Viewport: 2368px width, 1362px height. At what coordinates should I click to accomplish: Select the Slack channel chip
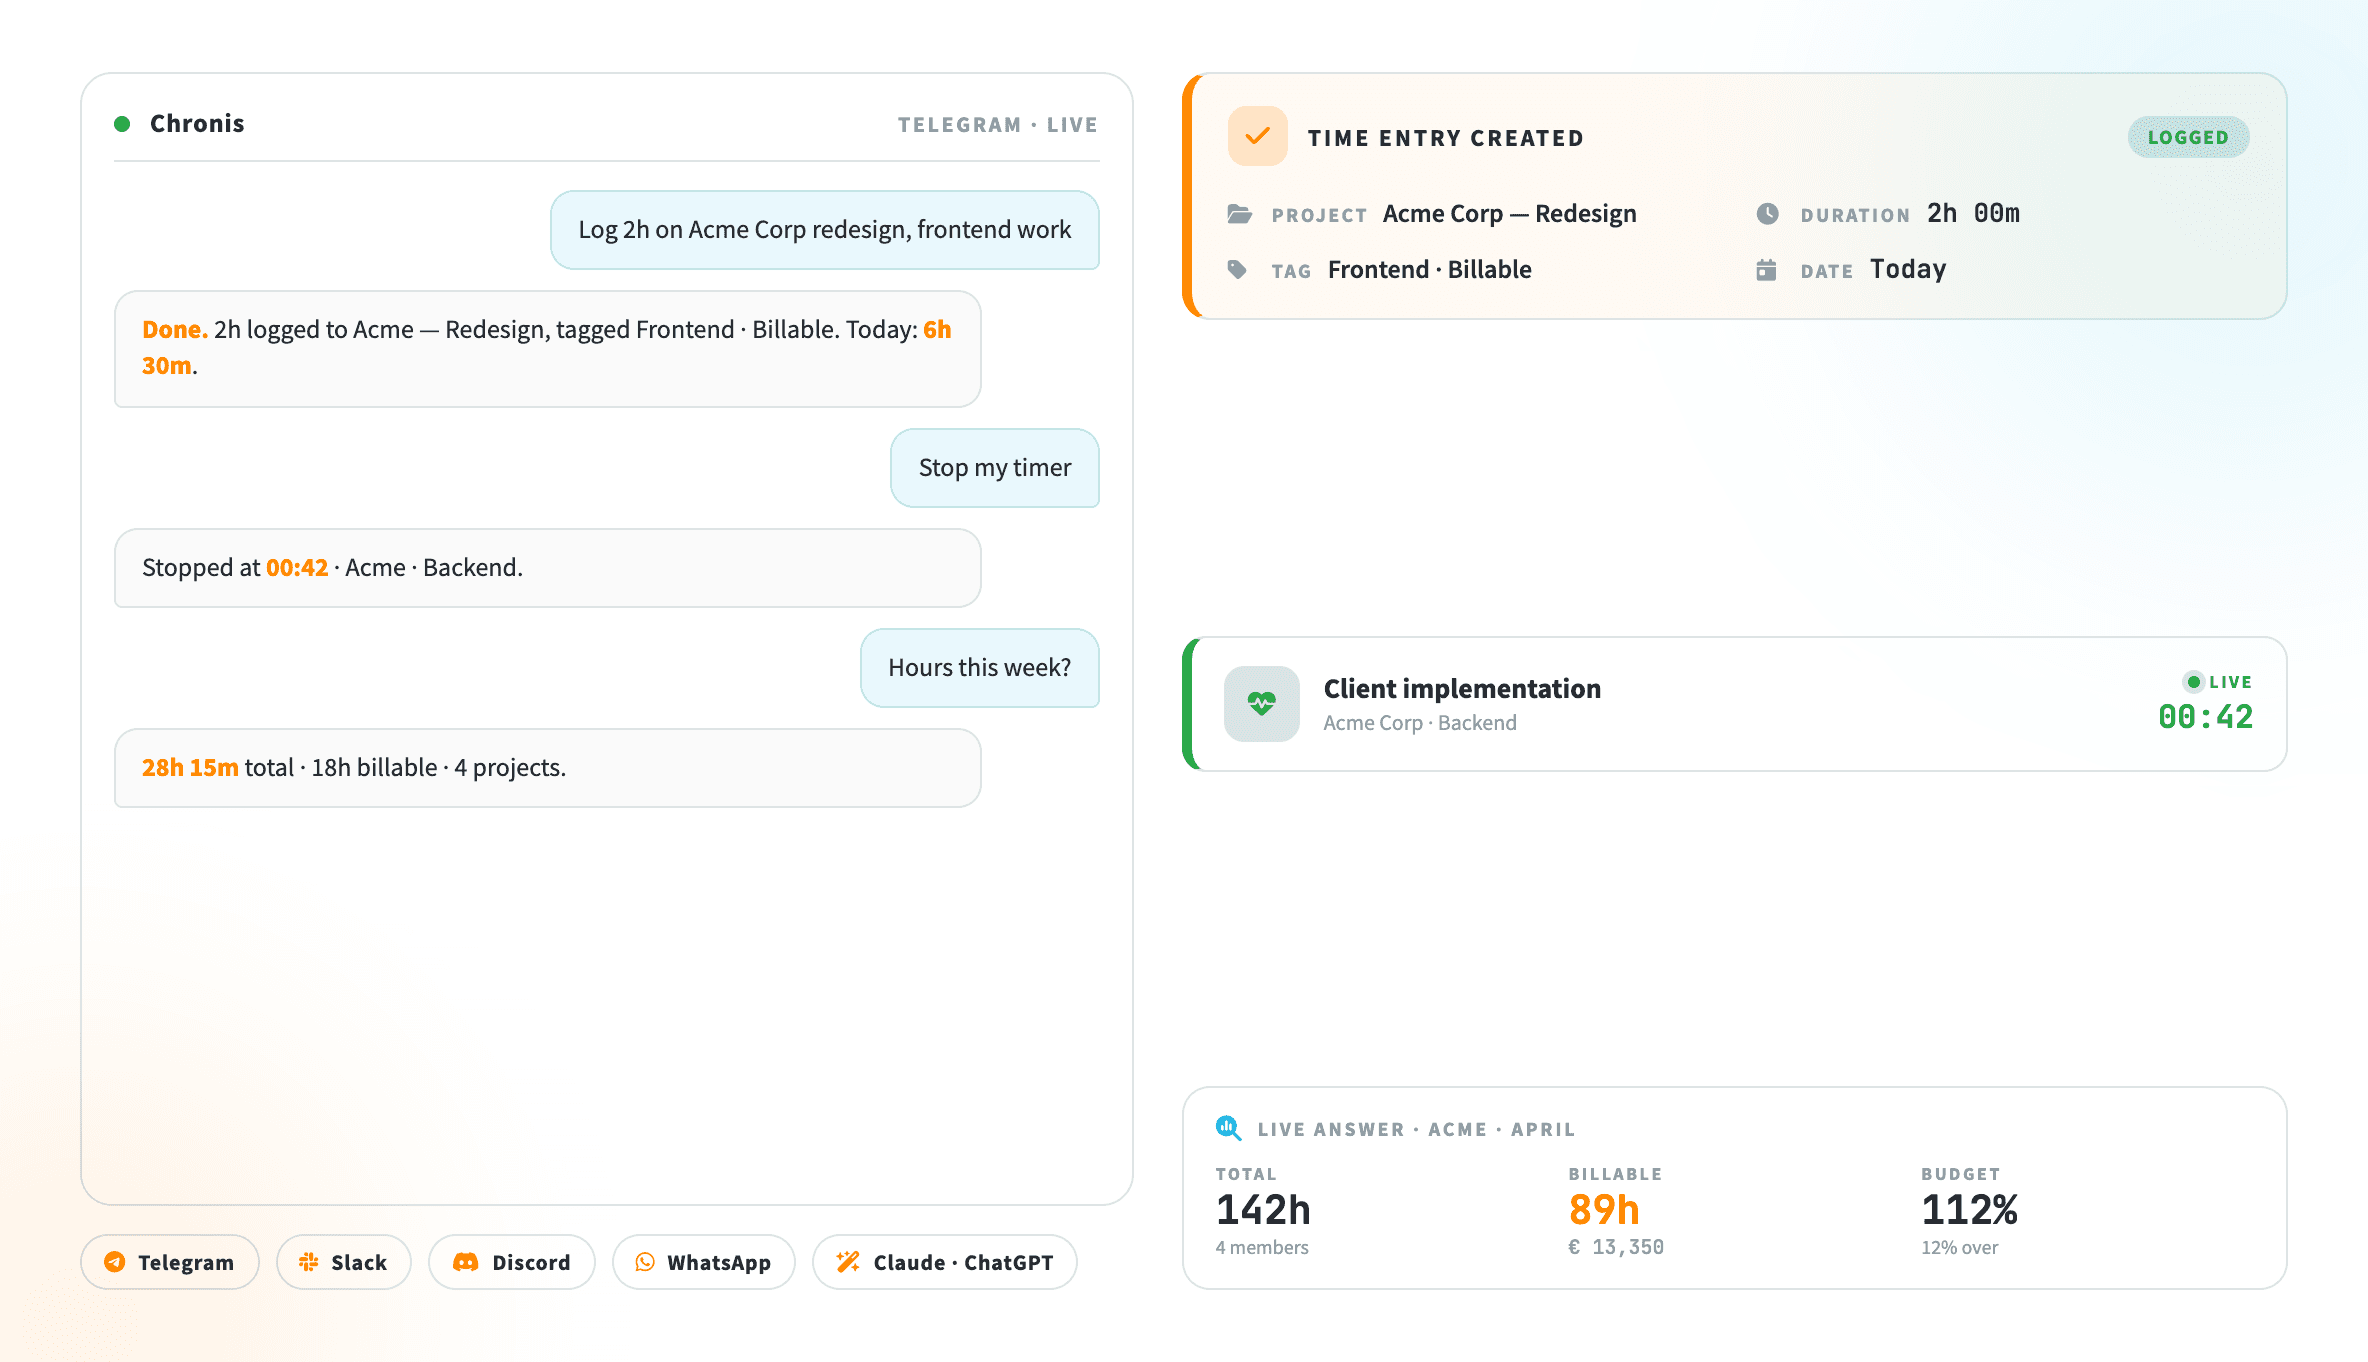pyautogui.click(x=344, y=1262)
